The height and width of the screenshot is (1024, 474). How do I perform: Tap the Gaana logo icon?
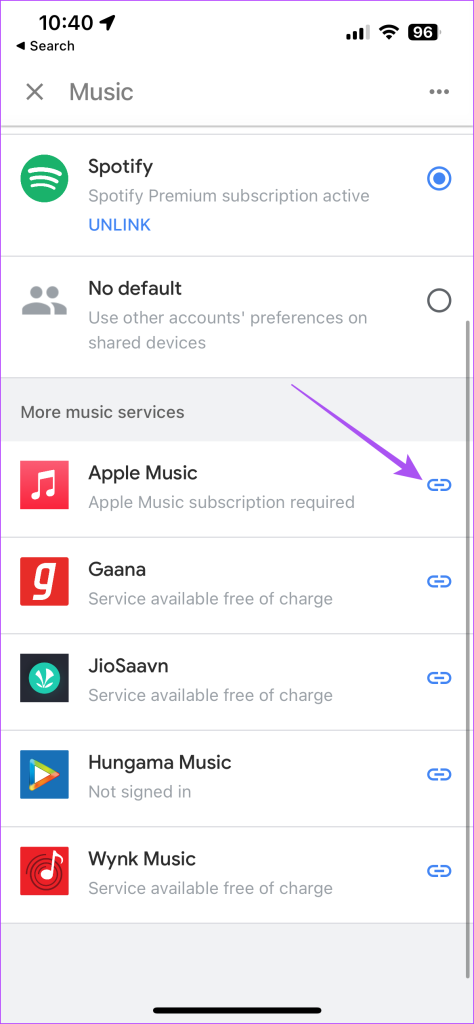tap(44, 581)
